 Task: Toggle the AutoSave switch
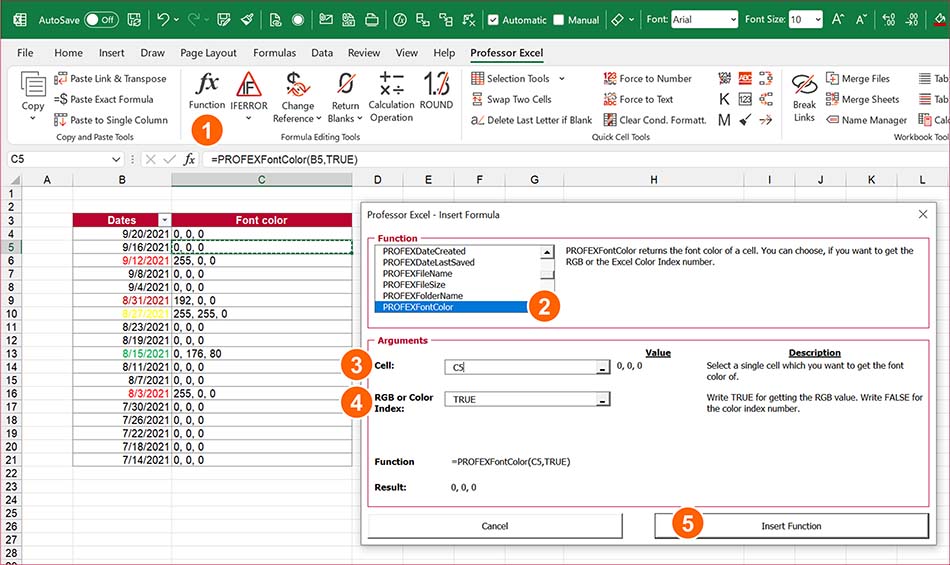(x=101, y=19)
